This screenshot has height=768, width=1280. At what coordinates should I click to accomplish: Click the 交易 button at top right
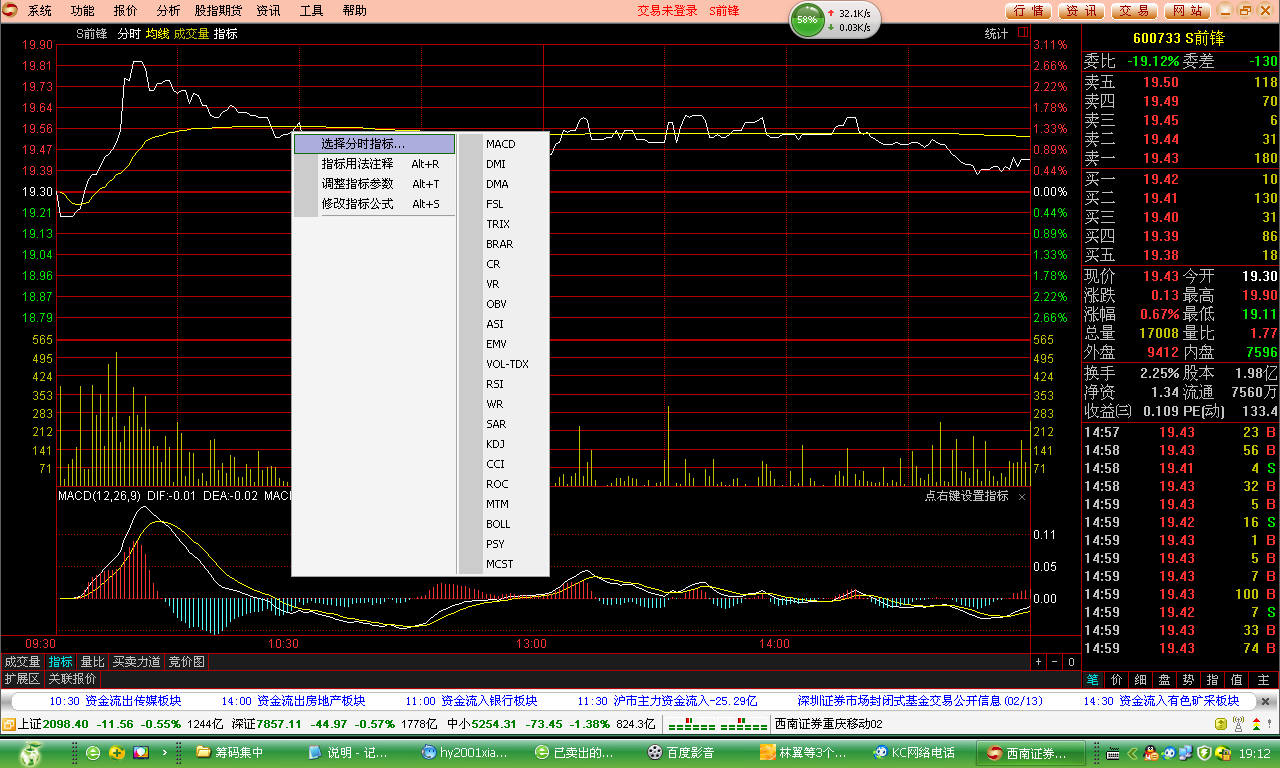(1134, 11)
